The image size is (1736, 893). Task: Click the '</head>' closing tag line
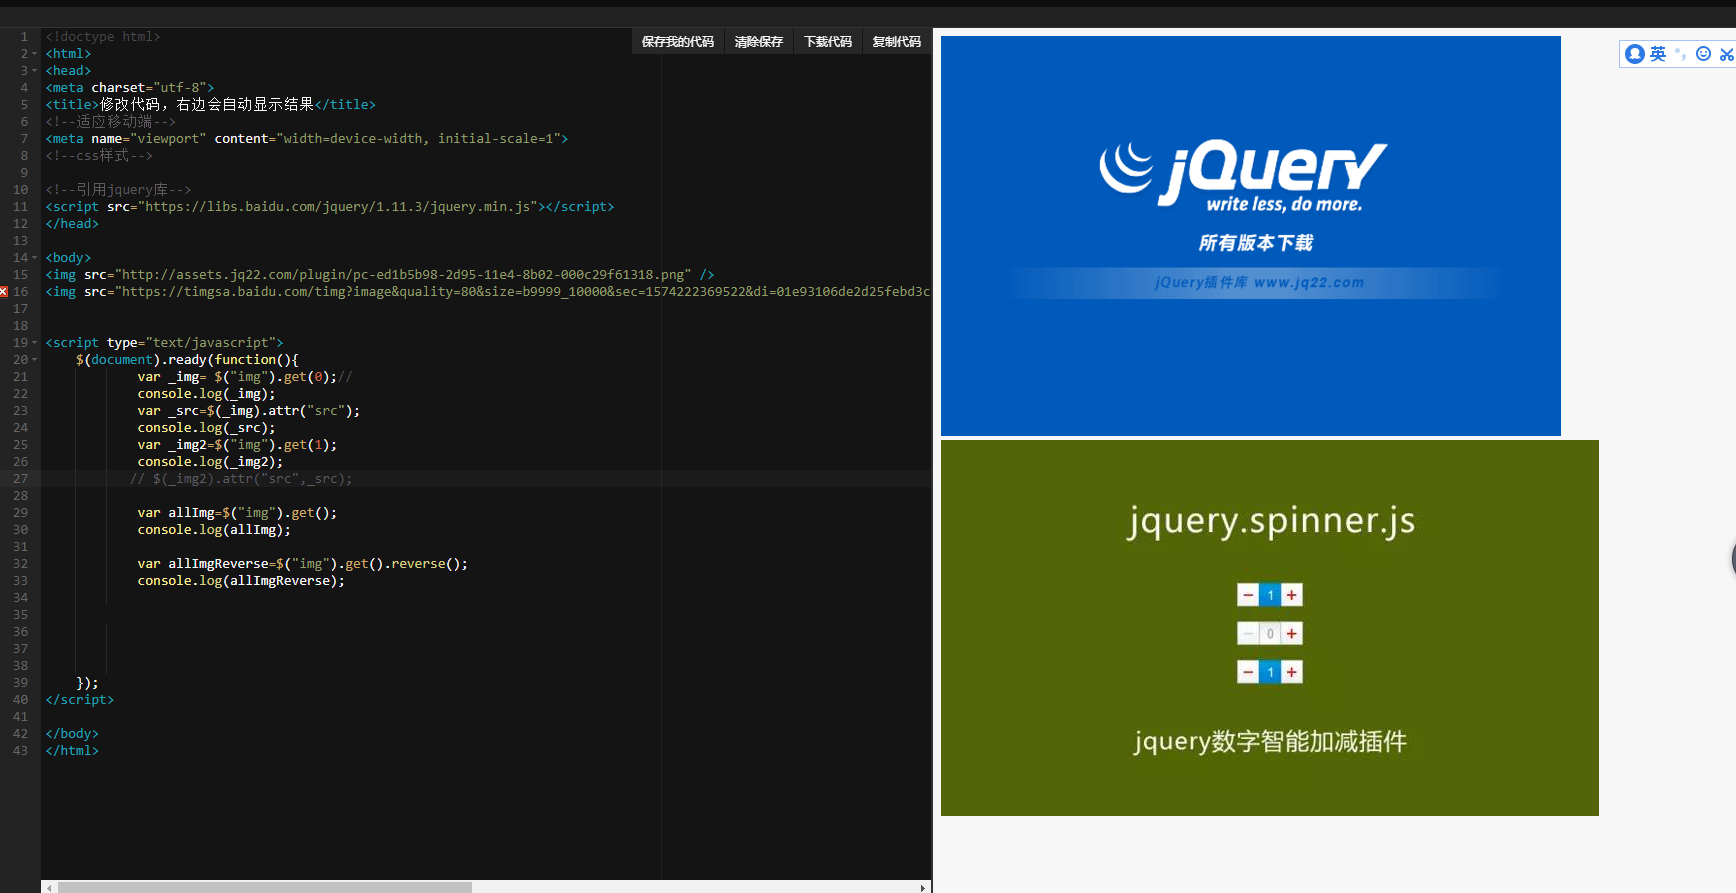point(72,224)
